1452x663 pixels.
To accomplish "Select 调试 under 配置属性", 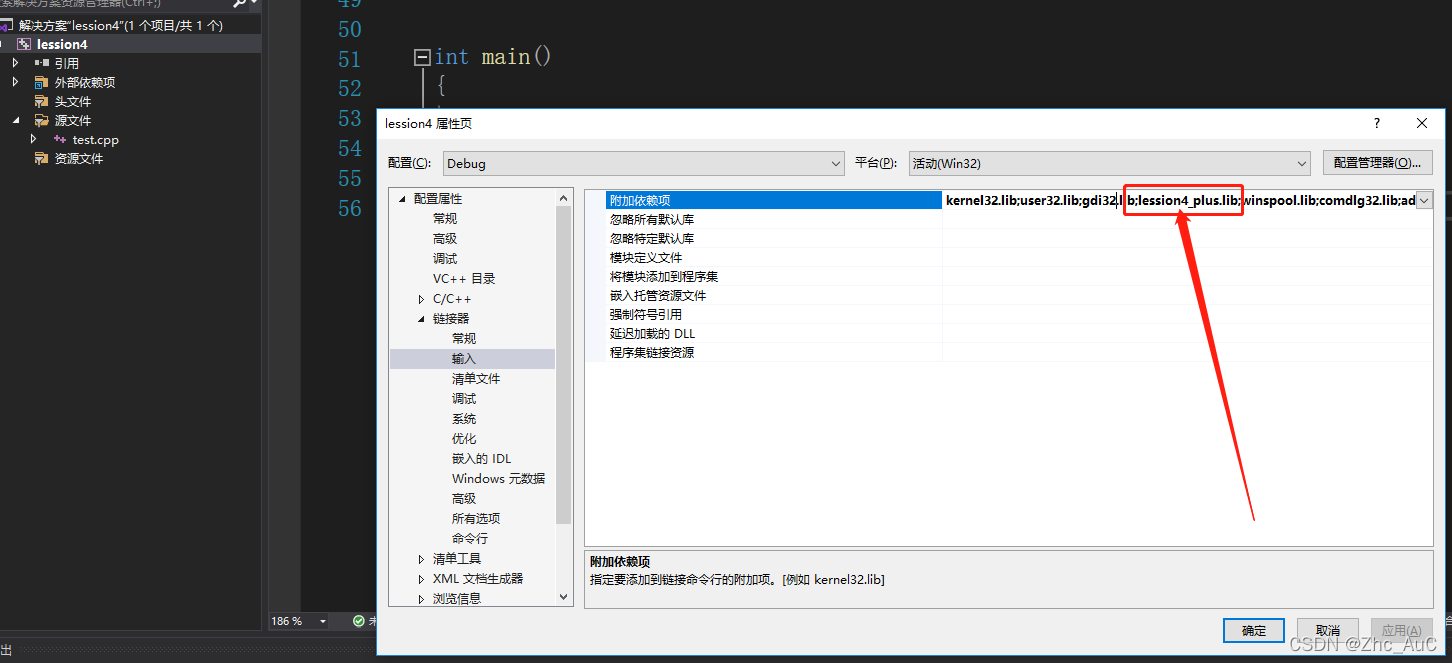I will [x=445, y=259].
